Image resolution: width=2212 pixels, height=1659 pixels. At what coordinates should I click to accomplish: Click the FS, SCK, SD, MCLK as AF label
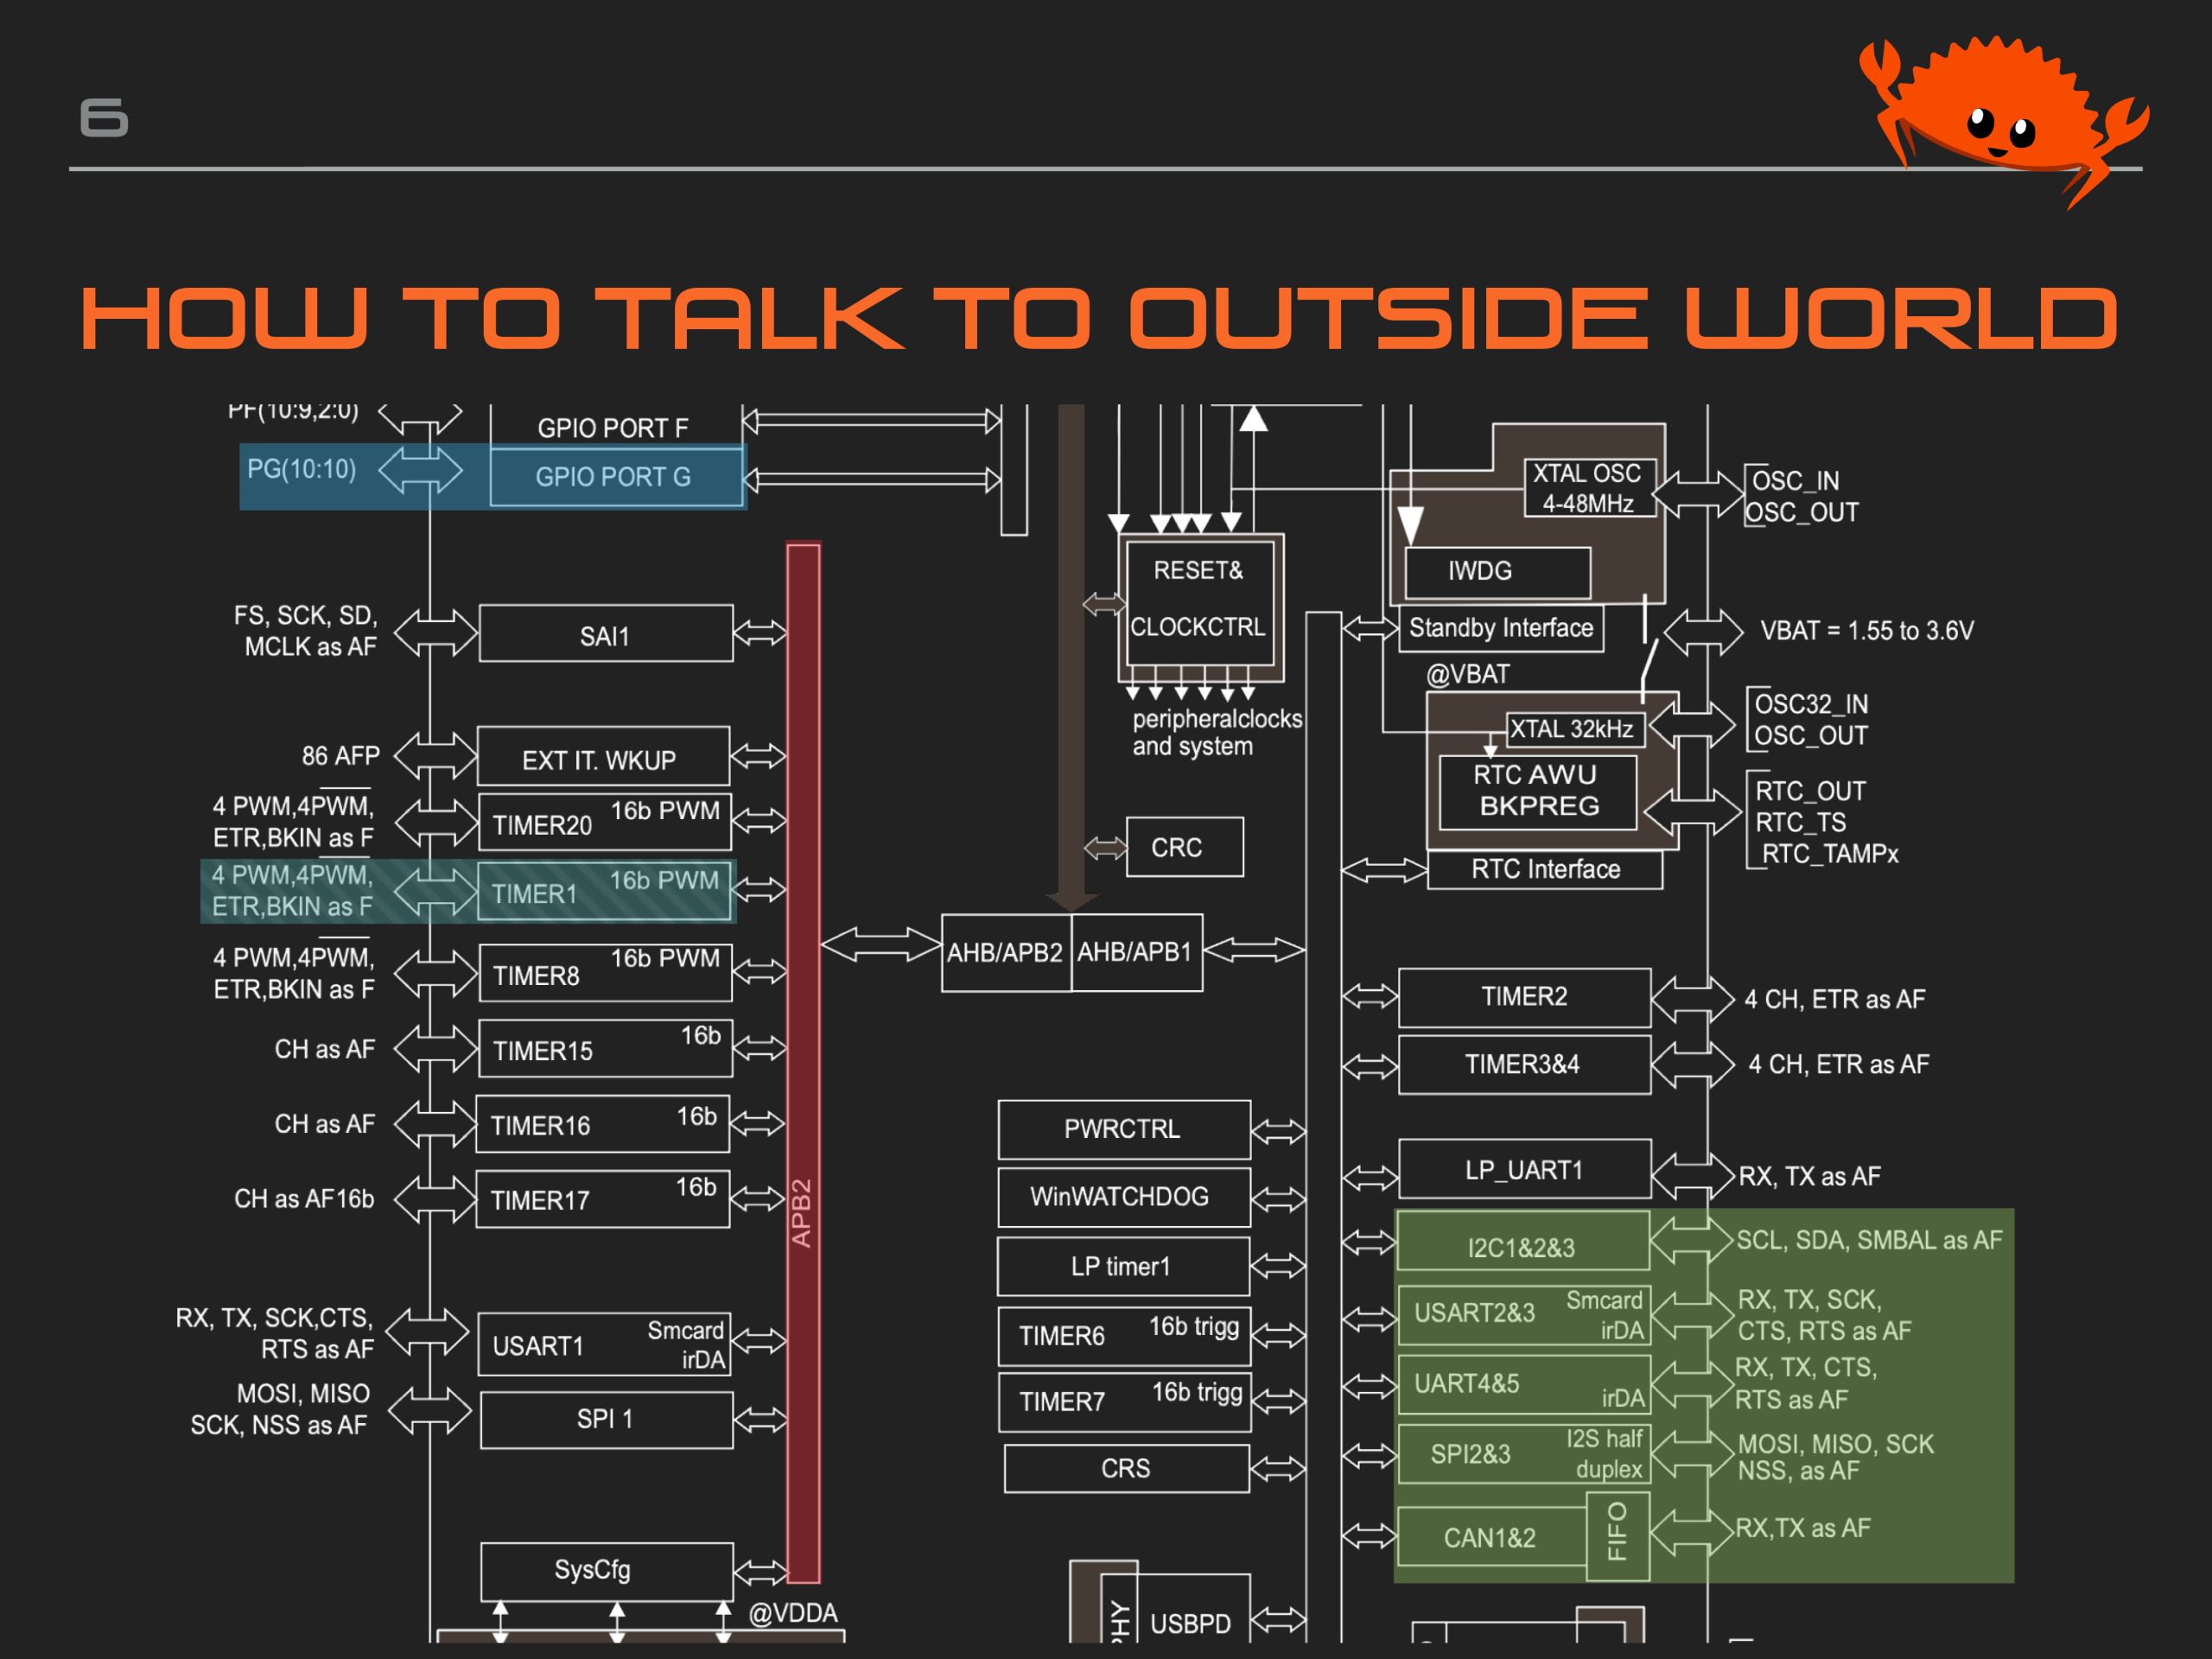(x=305, y=631)
